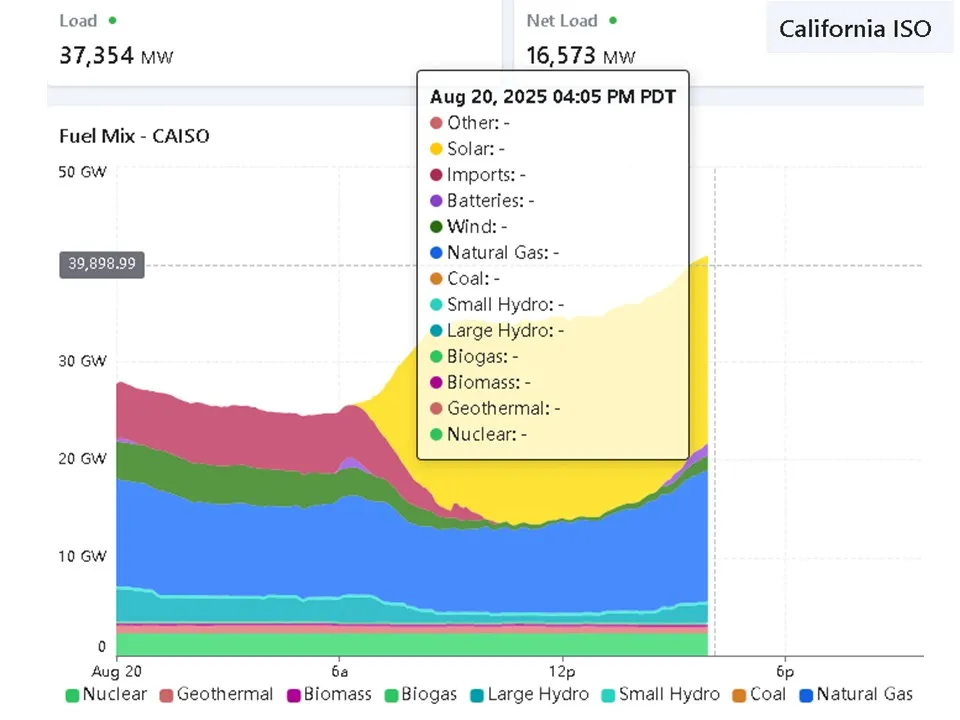Click the California ISO label
Viewport: 960px width, 720px height.
point(855,28)
